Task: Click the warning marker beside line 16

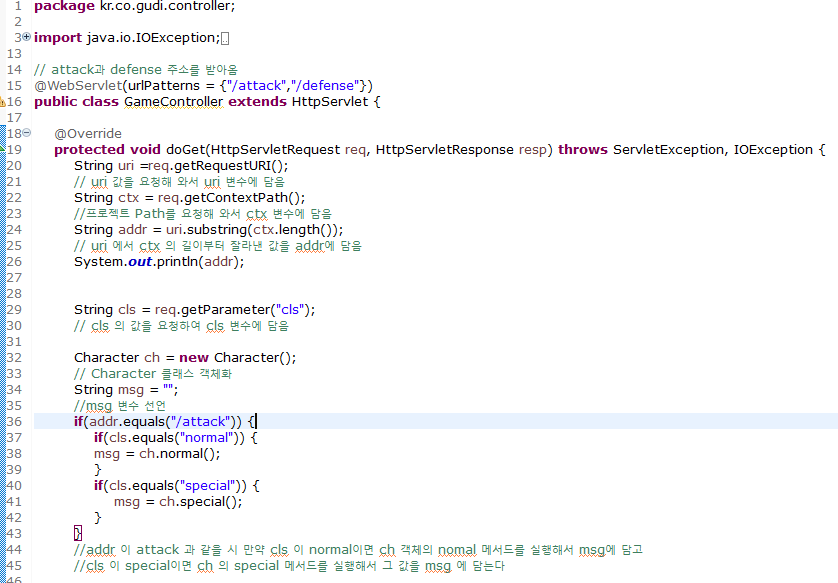Action: click(x=2, y=101)
